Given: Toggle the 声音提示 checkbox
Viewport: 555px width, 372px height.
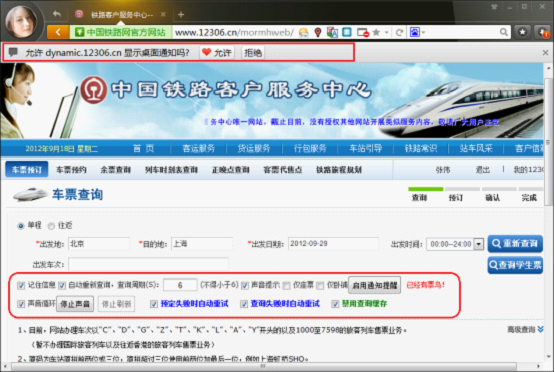Looking at the screenshot, I should (x=245, y=285).
